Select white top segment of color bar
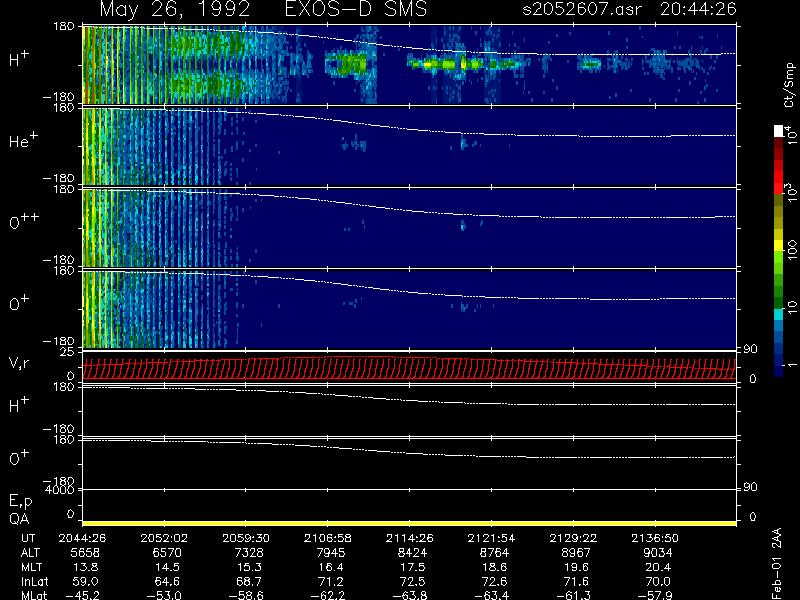Viewport: 800px width, 600px height. click(x=779, y=131)
